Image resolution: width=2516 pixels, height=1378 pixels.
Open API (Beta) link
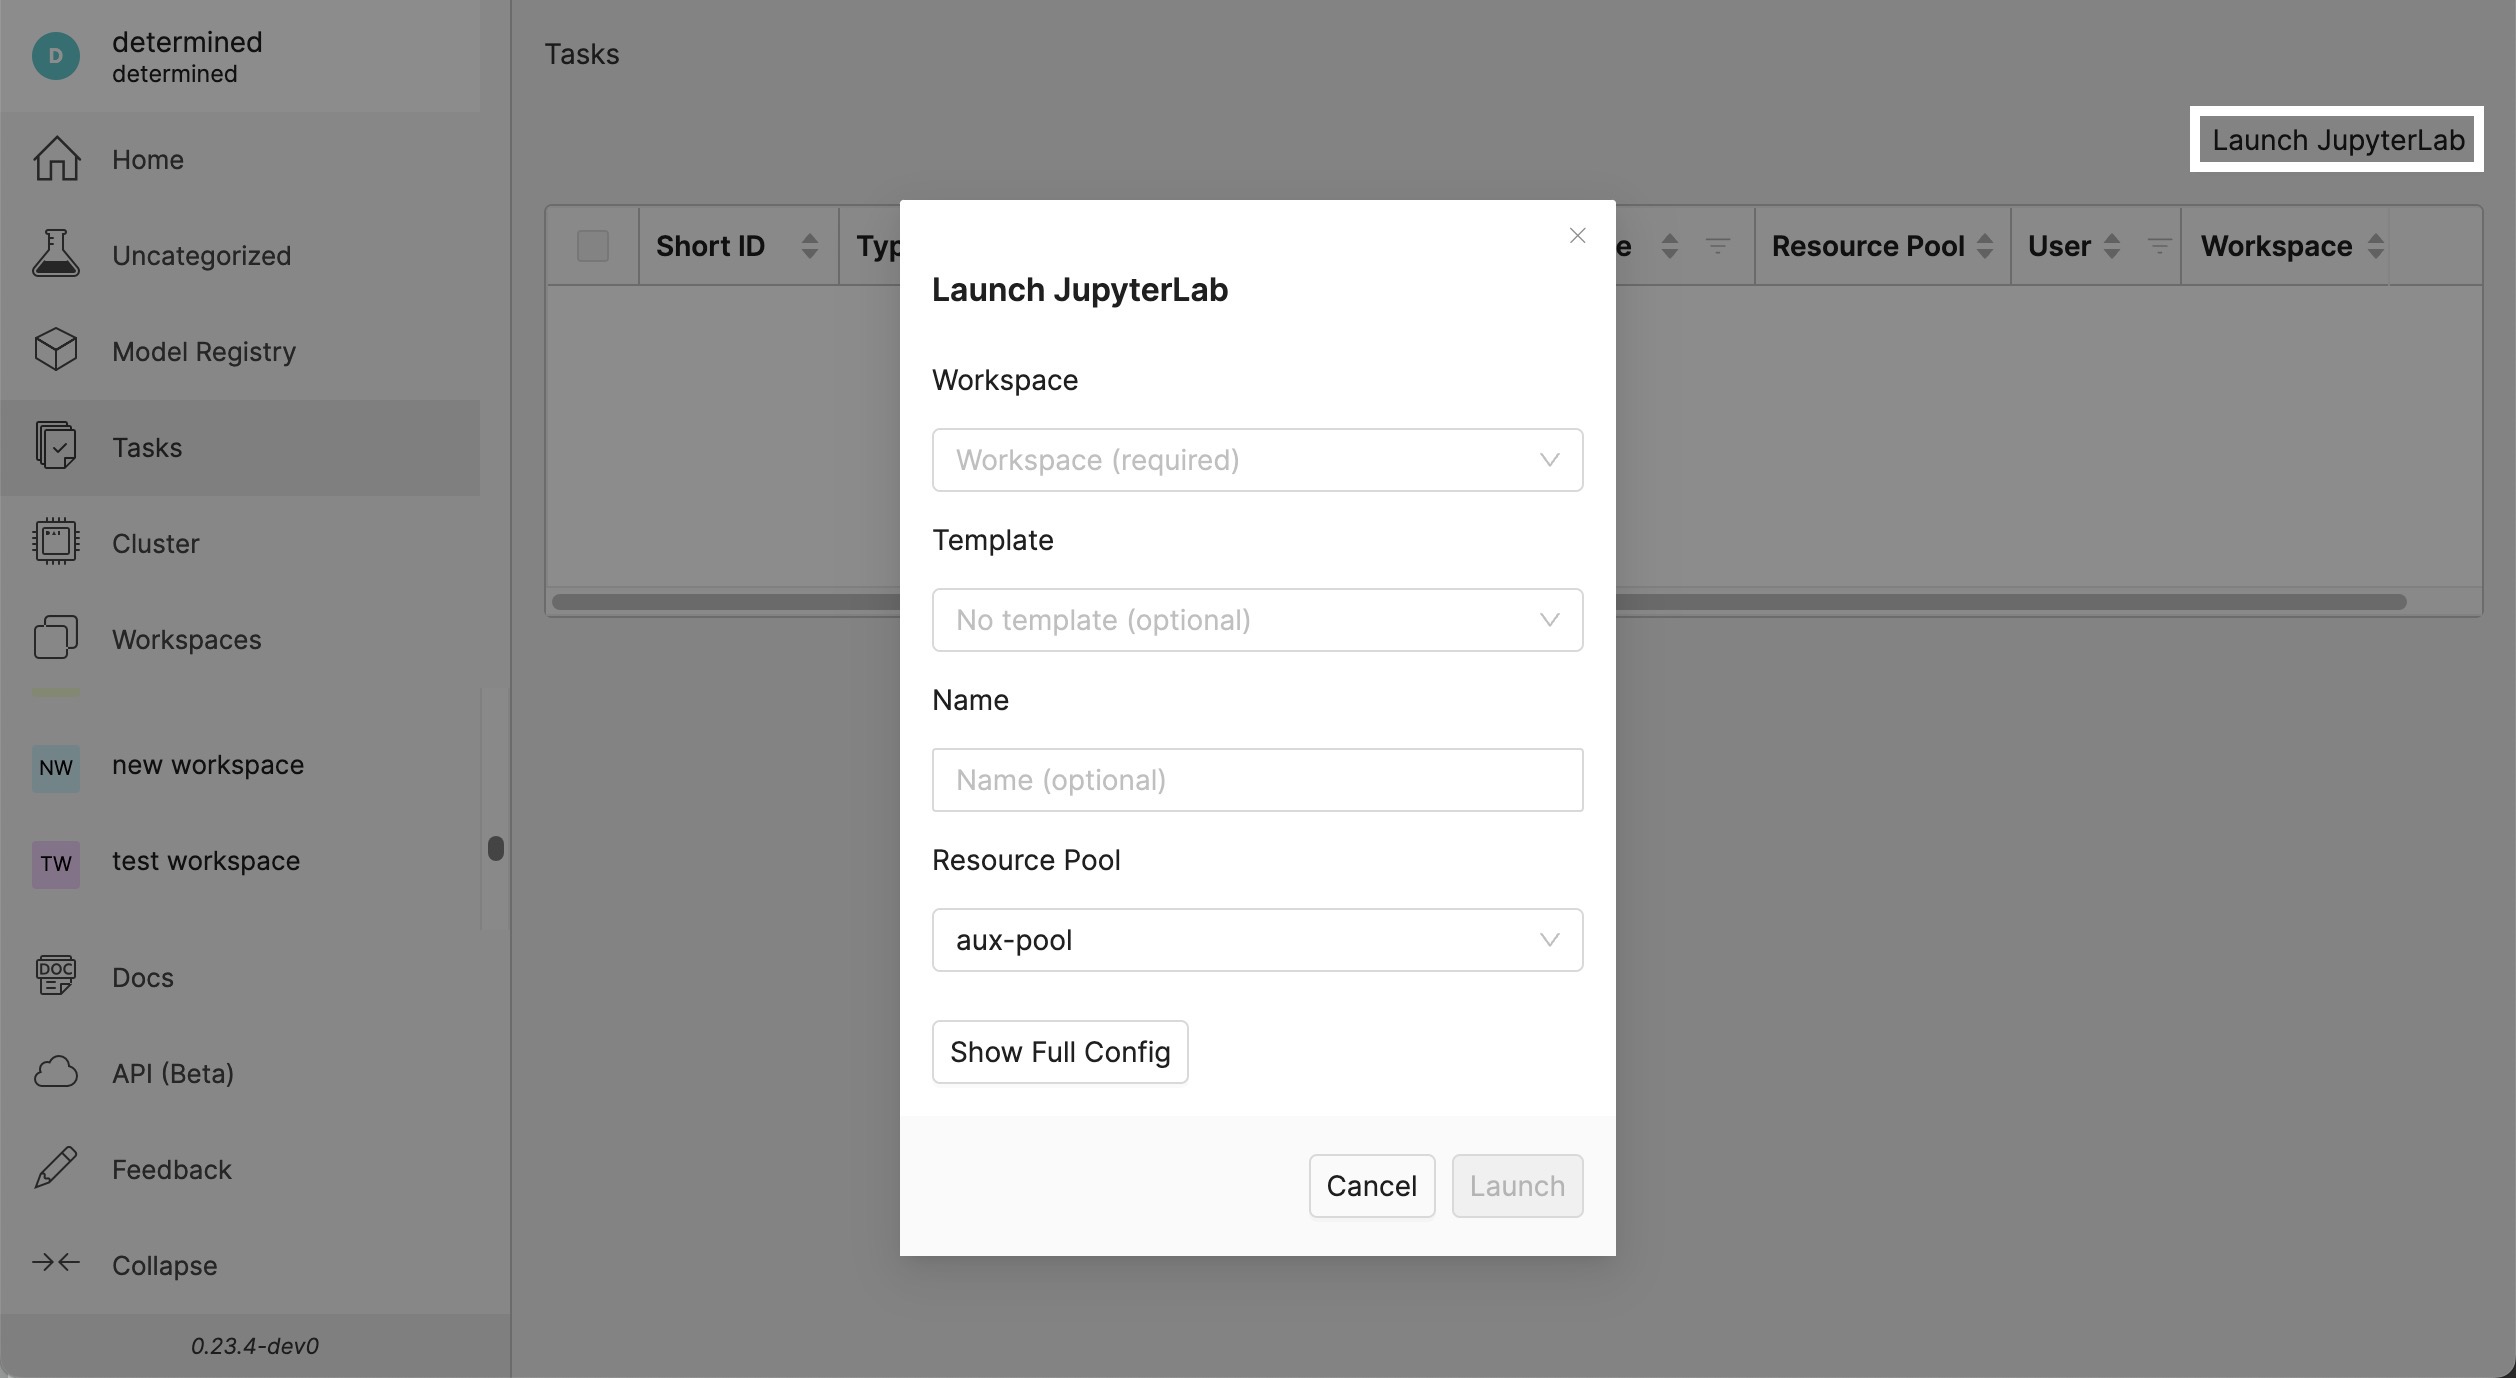[x=240, y=1073]
